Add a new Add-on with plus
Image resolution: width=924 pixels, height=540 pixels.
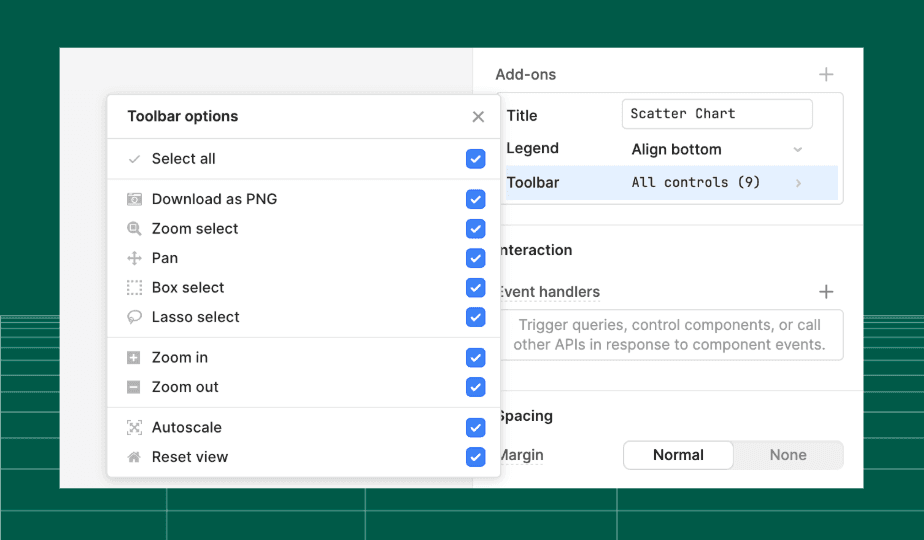tap(826, 74)
